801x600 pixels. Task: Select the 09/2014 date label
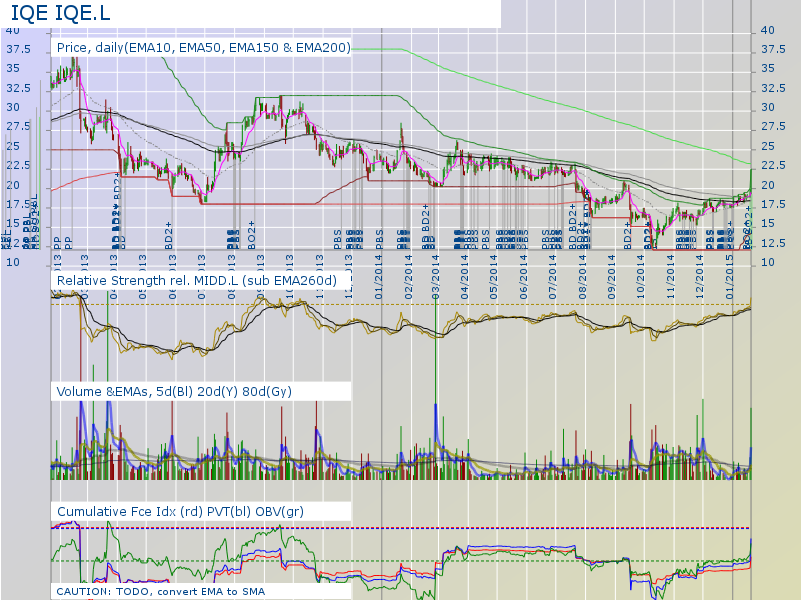[x=611, y=277]
